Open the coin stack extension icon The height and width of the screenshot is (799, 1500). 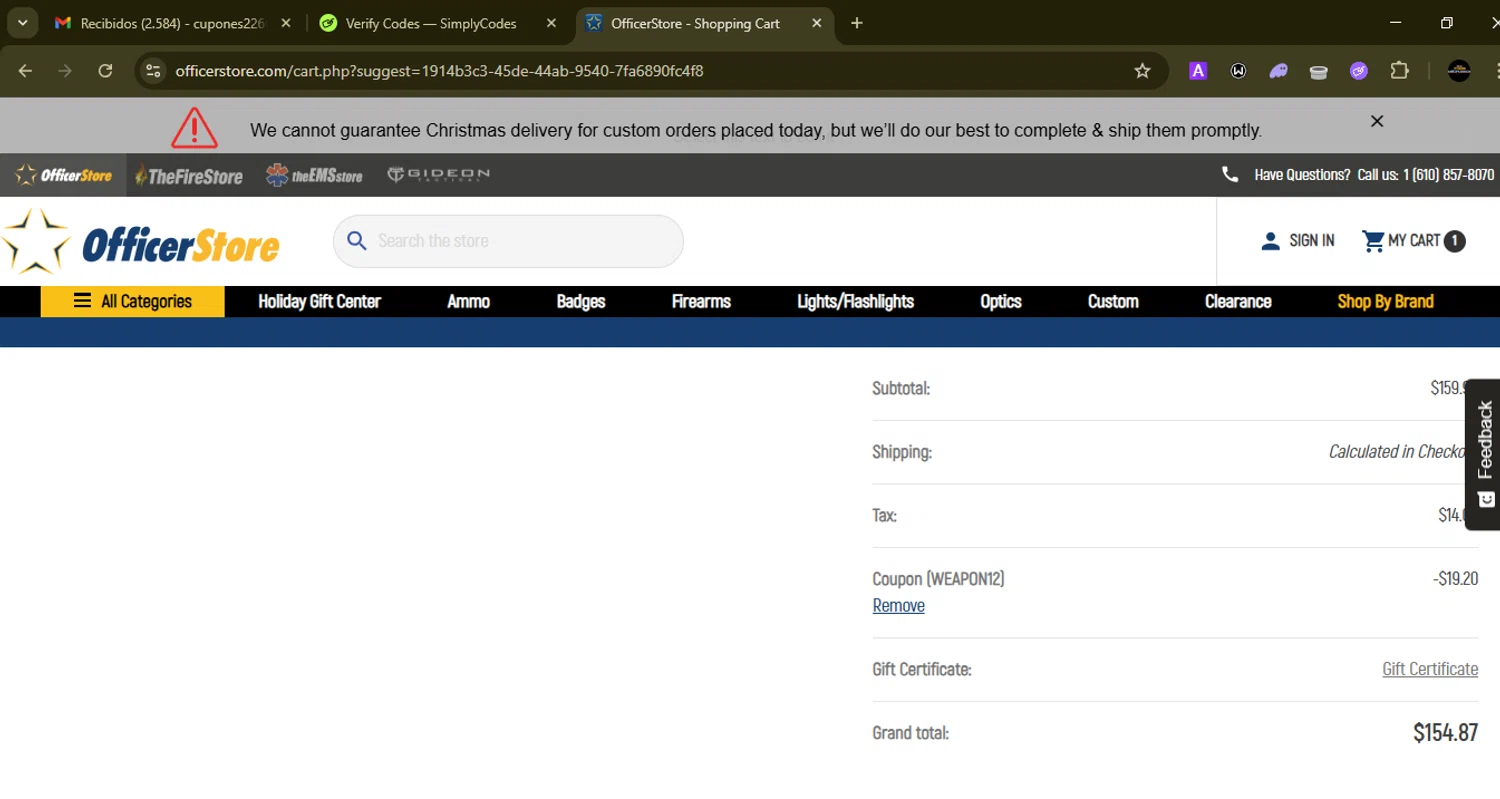pos(1318,71)
